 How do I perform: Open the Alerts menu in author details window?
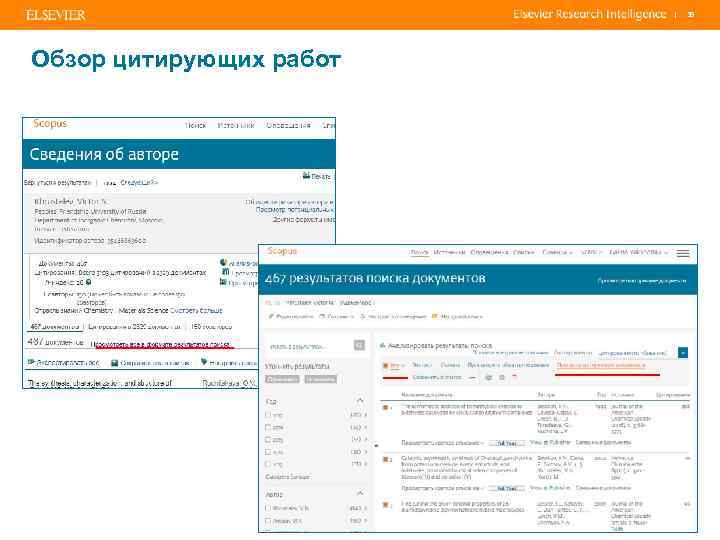[x=288, y=125]
